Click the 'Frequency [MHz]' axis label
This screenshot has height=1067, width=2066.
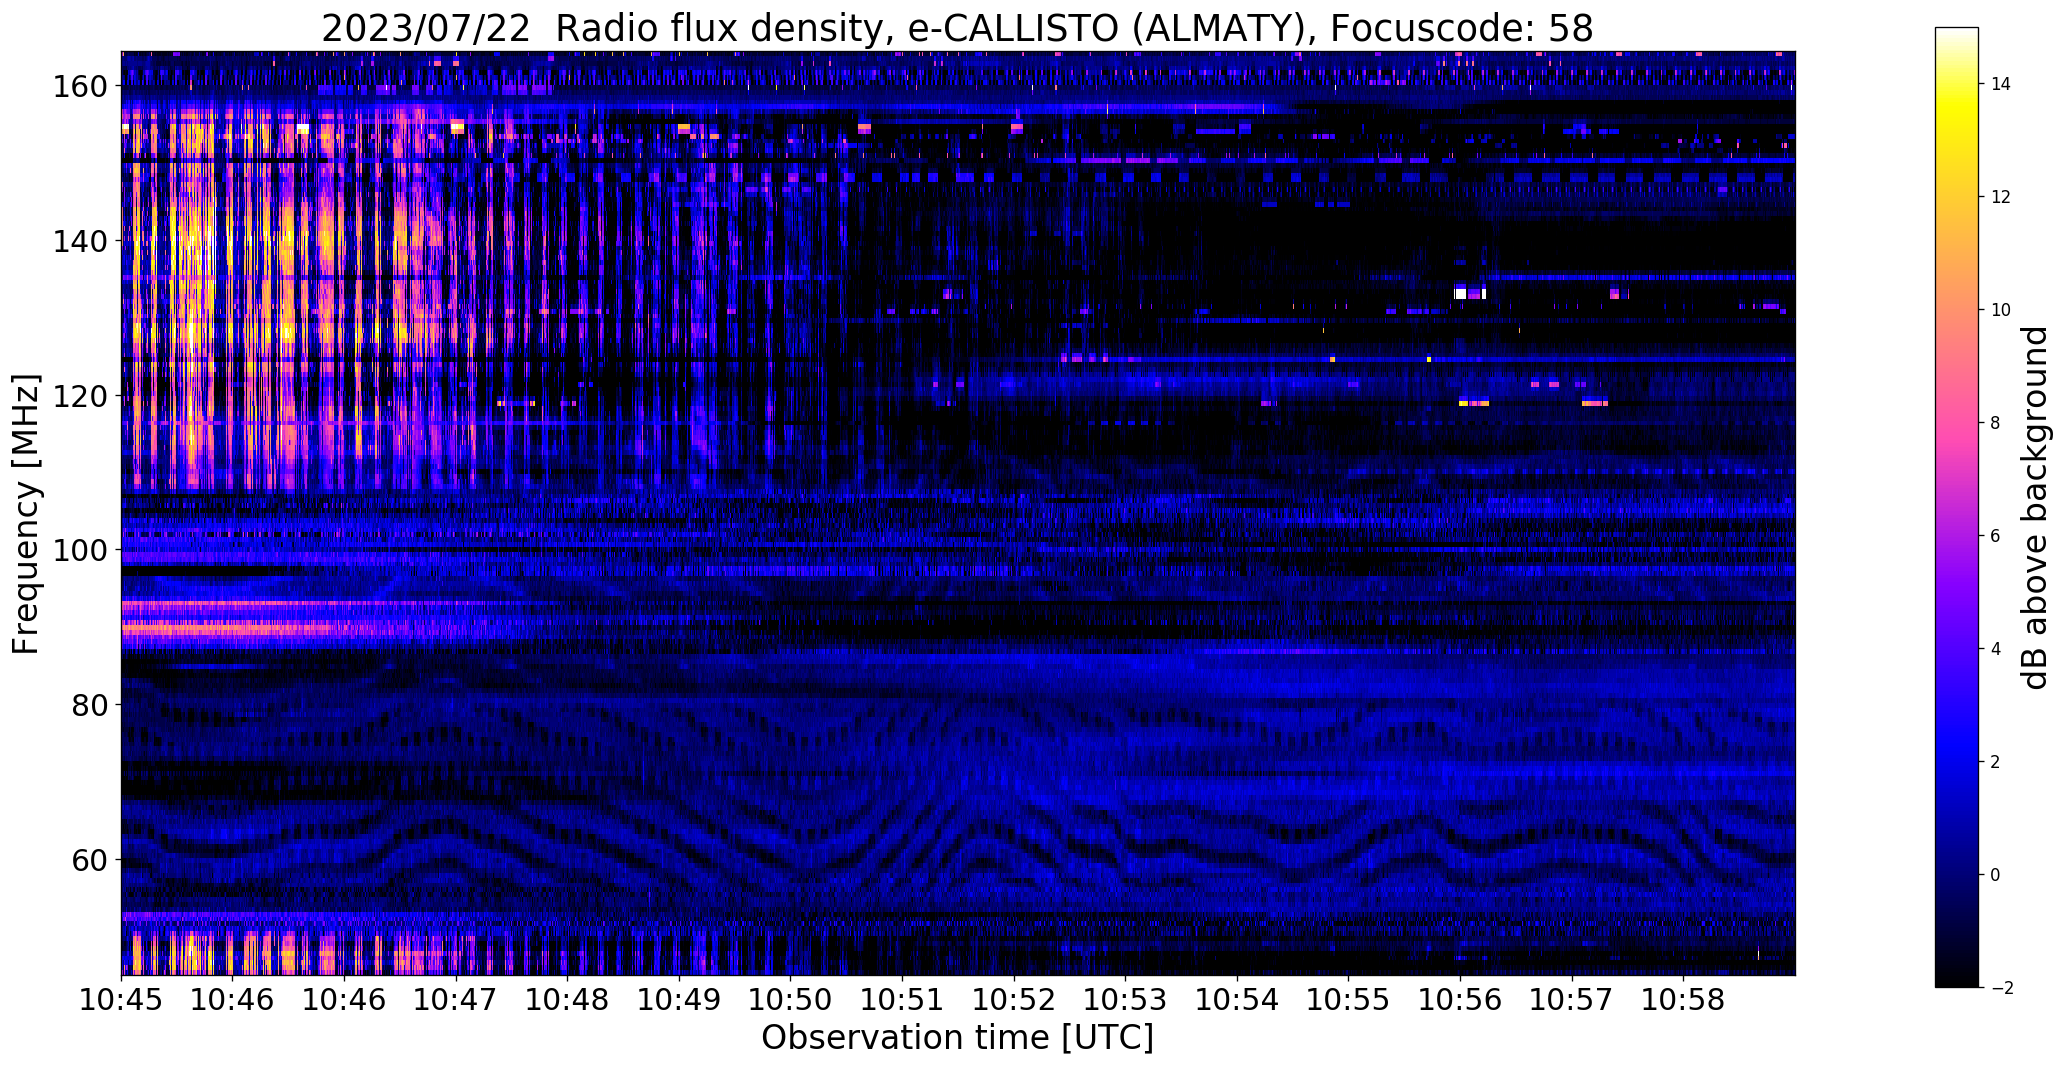point(26,514)
